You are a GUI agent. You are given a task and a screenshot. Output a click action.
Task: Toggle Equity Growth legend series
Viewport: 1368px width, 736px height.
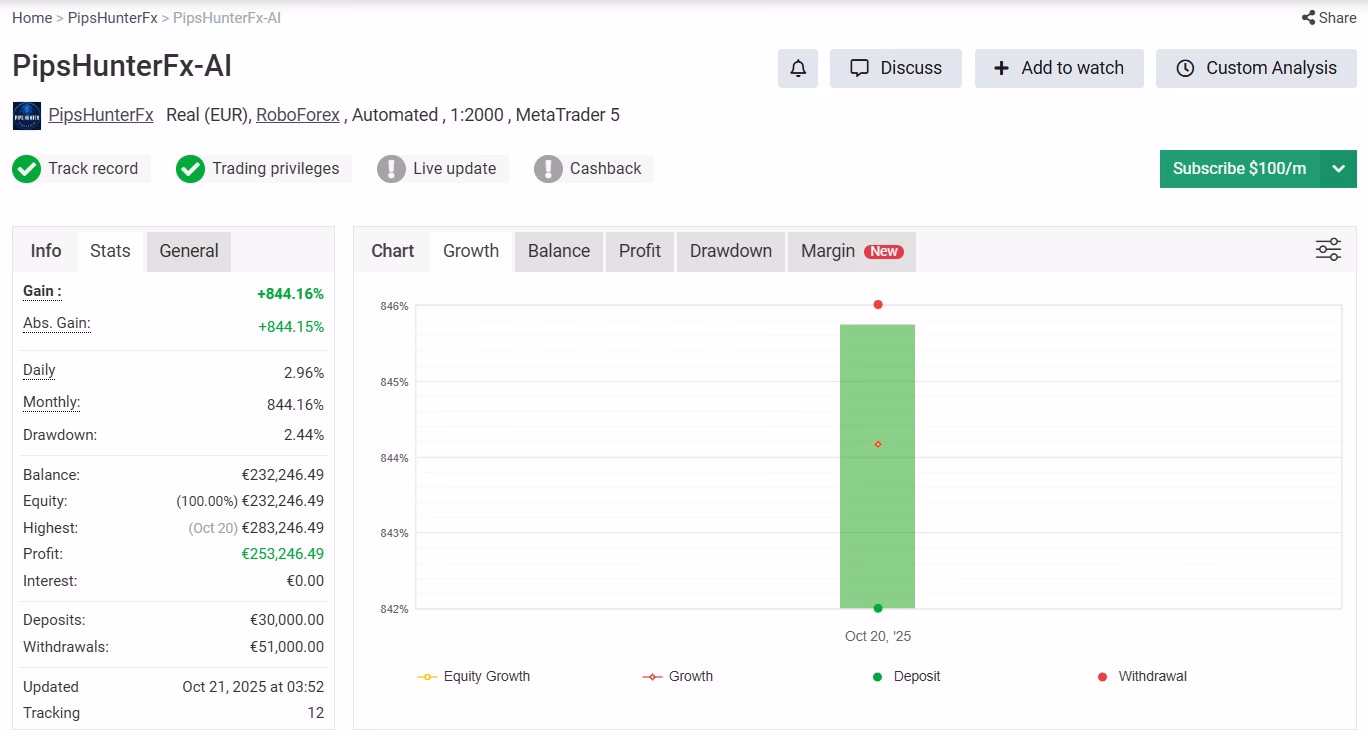point(474,677)
